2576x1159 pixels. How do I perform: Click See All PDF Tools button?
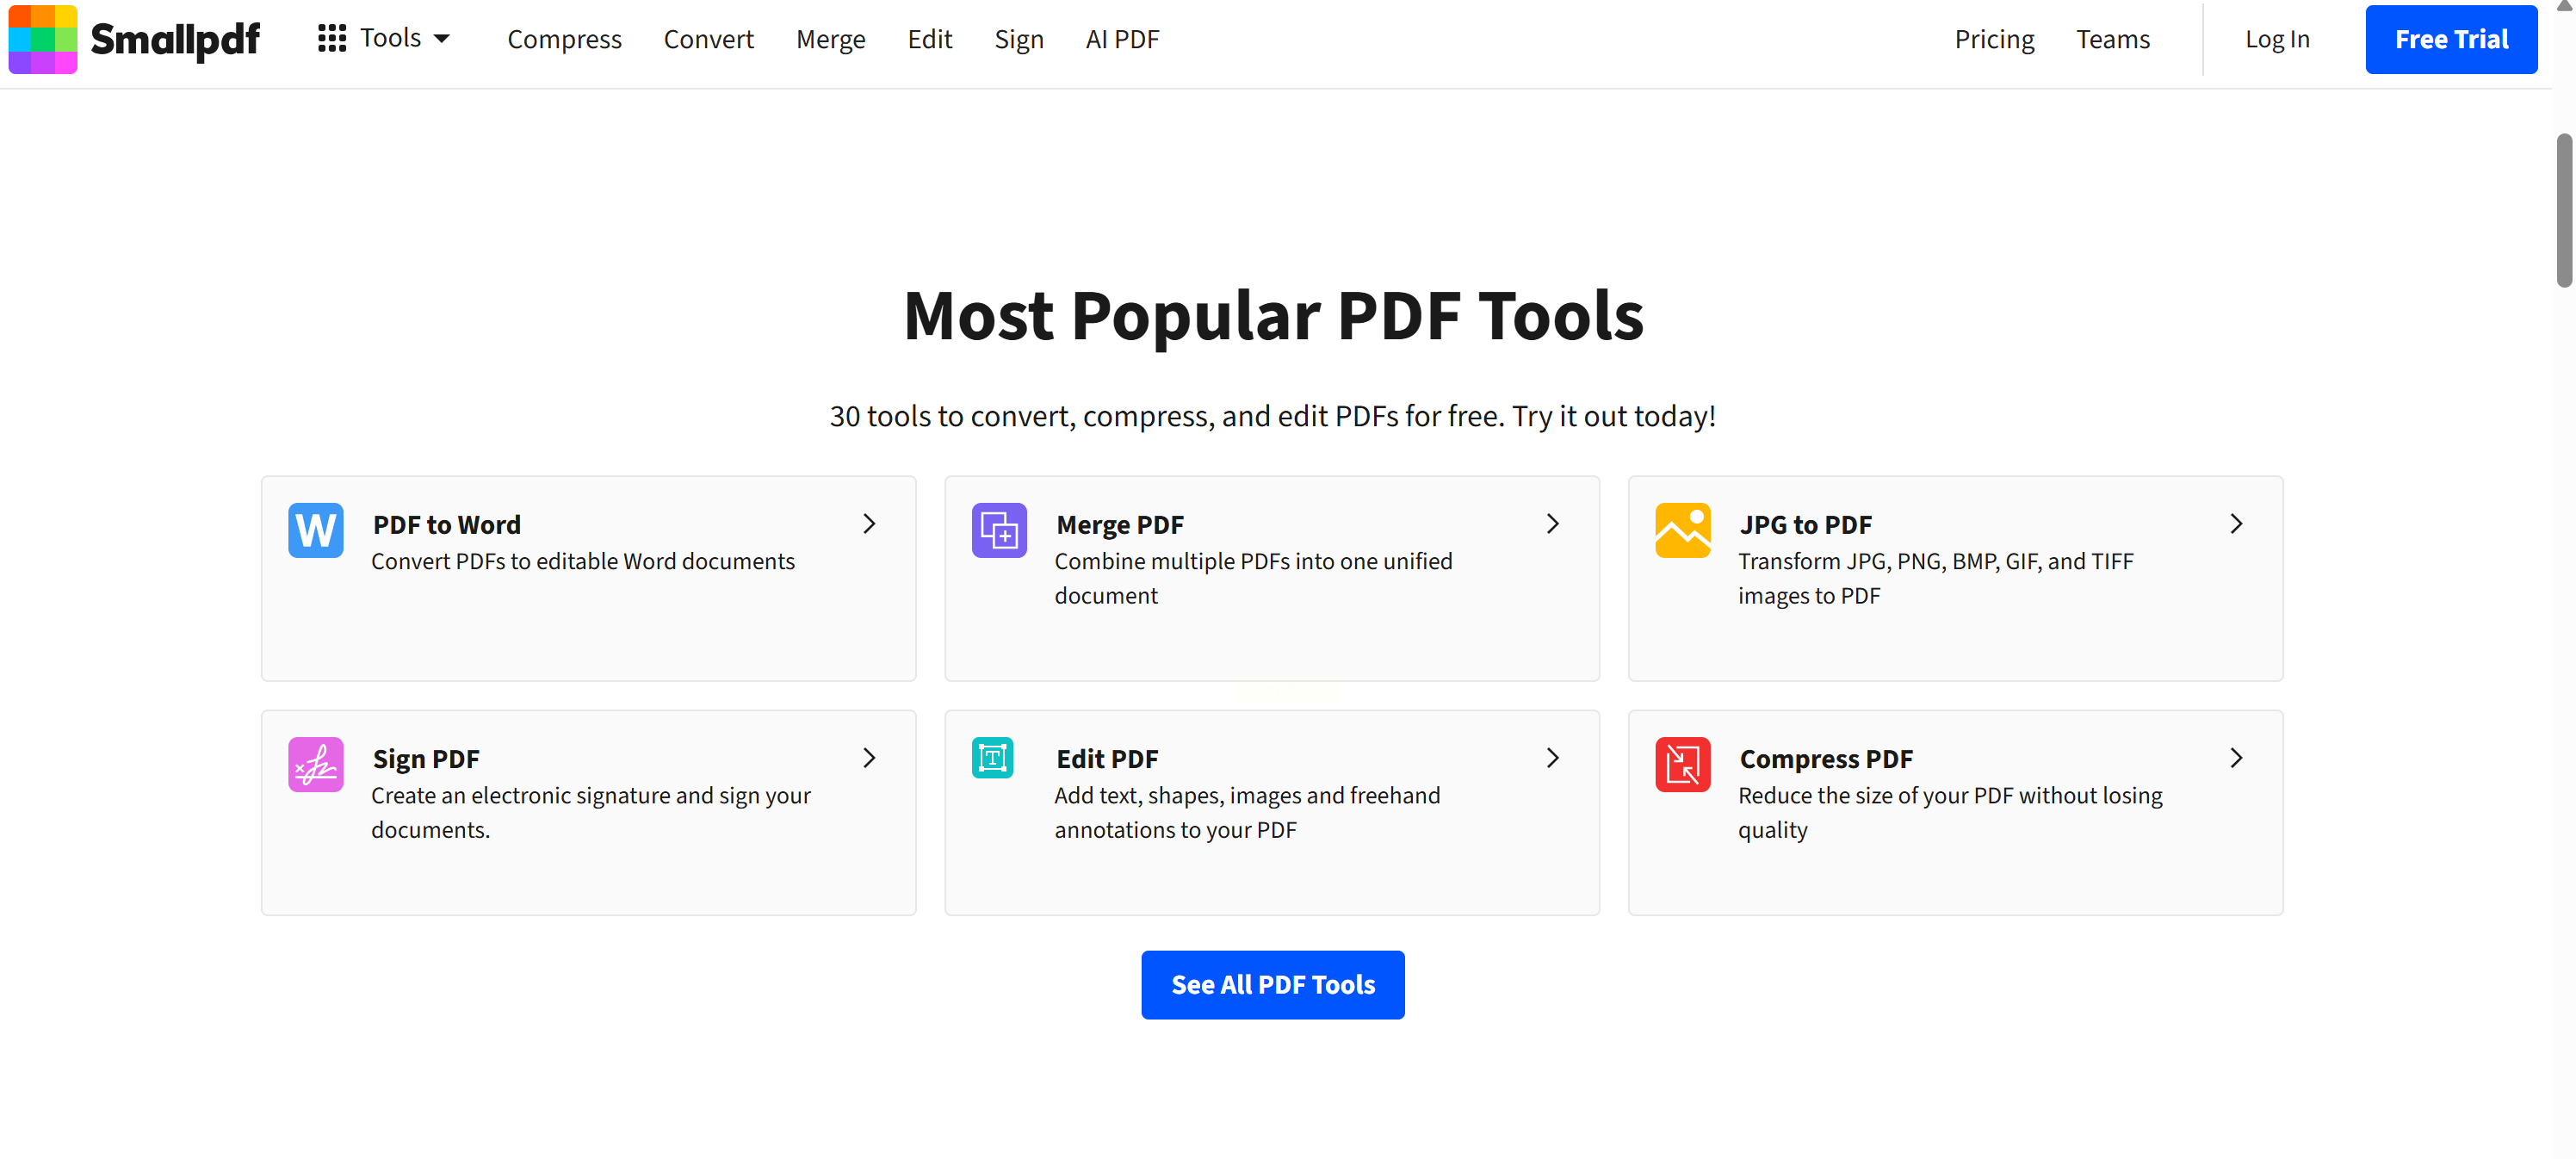click(1272, 984)
